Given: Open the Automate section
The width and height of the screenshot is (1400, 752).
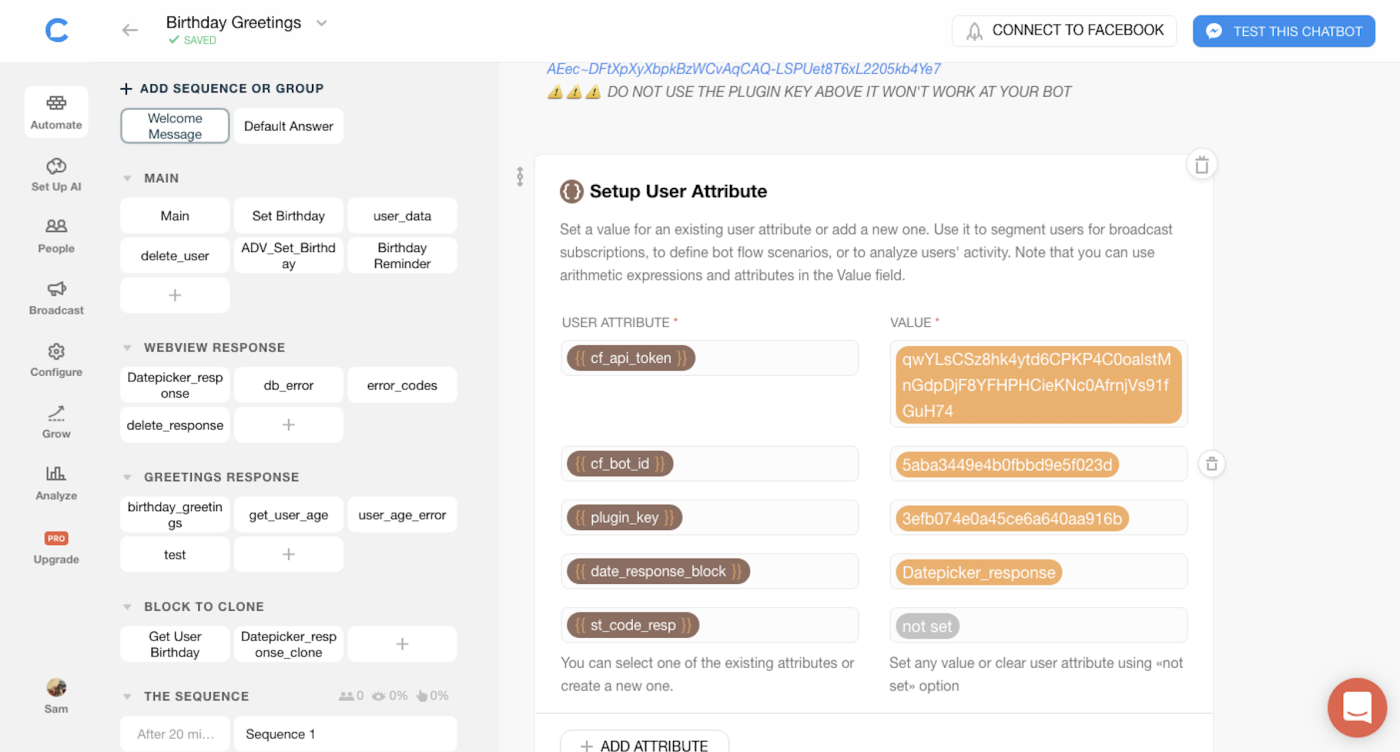Looking at the screenshot, I should (56, 112).
